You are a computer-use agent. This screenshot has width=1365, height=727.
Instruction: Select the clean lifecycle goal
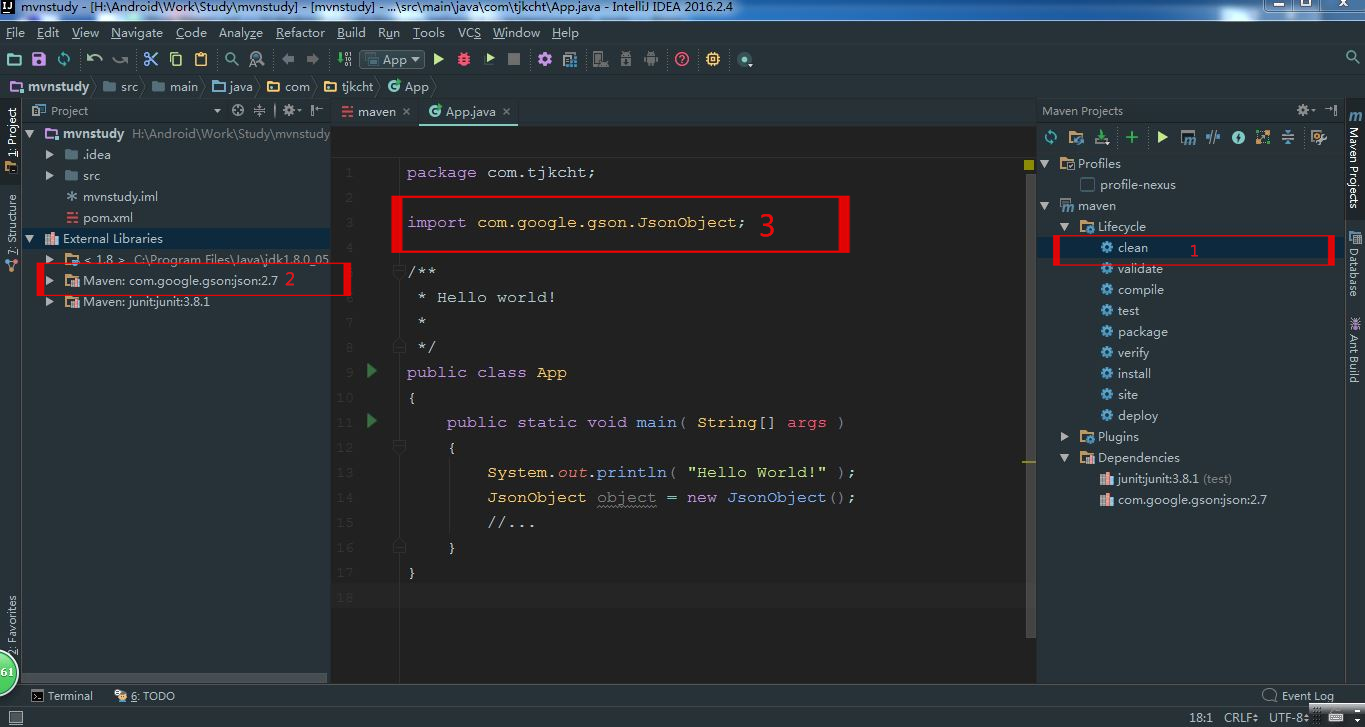pos(1133,248)
